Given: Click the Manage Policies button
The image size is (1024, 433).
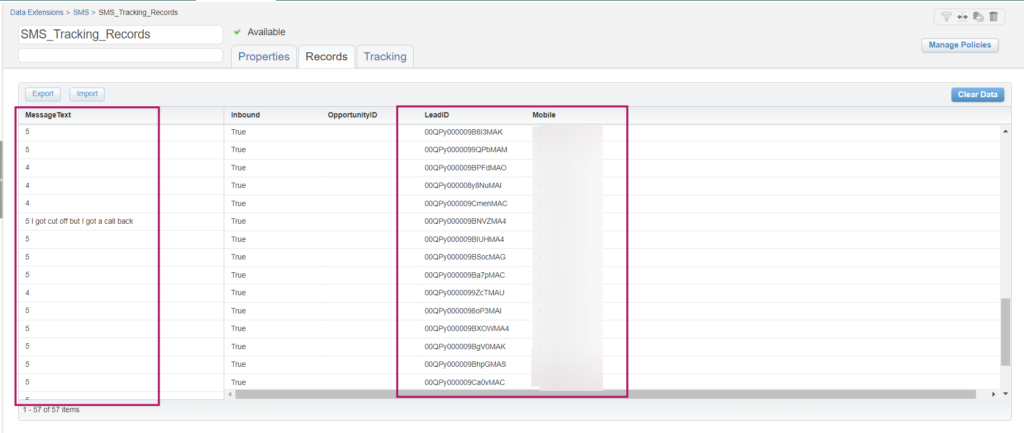Looking at the screenshot, I should [959, 45].
